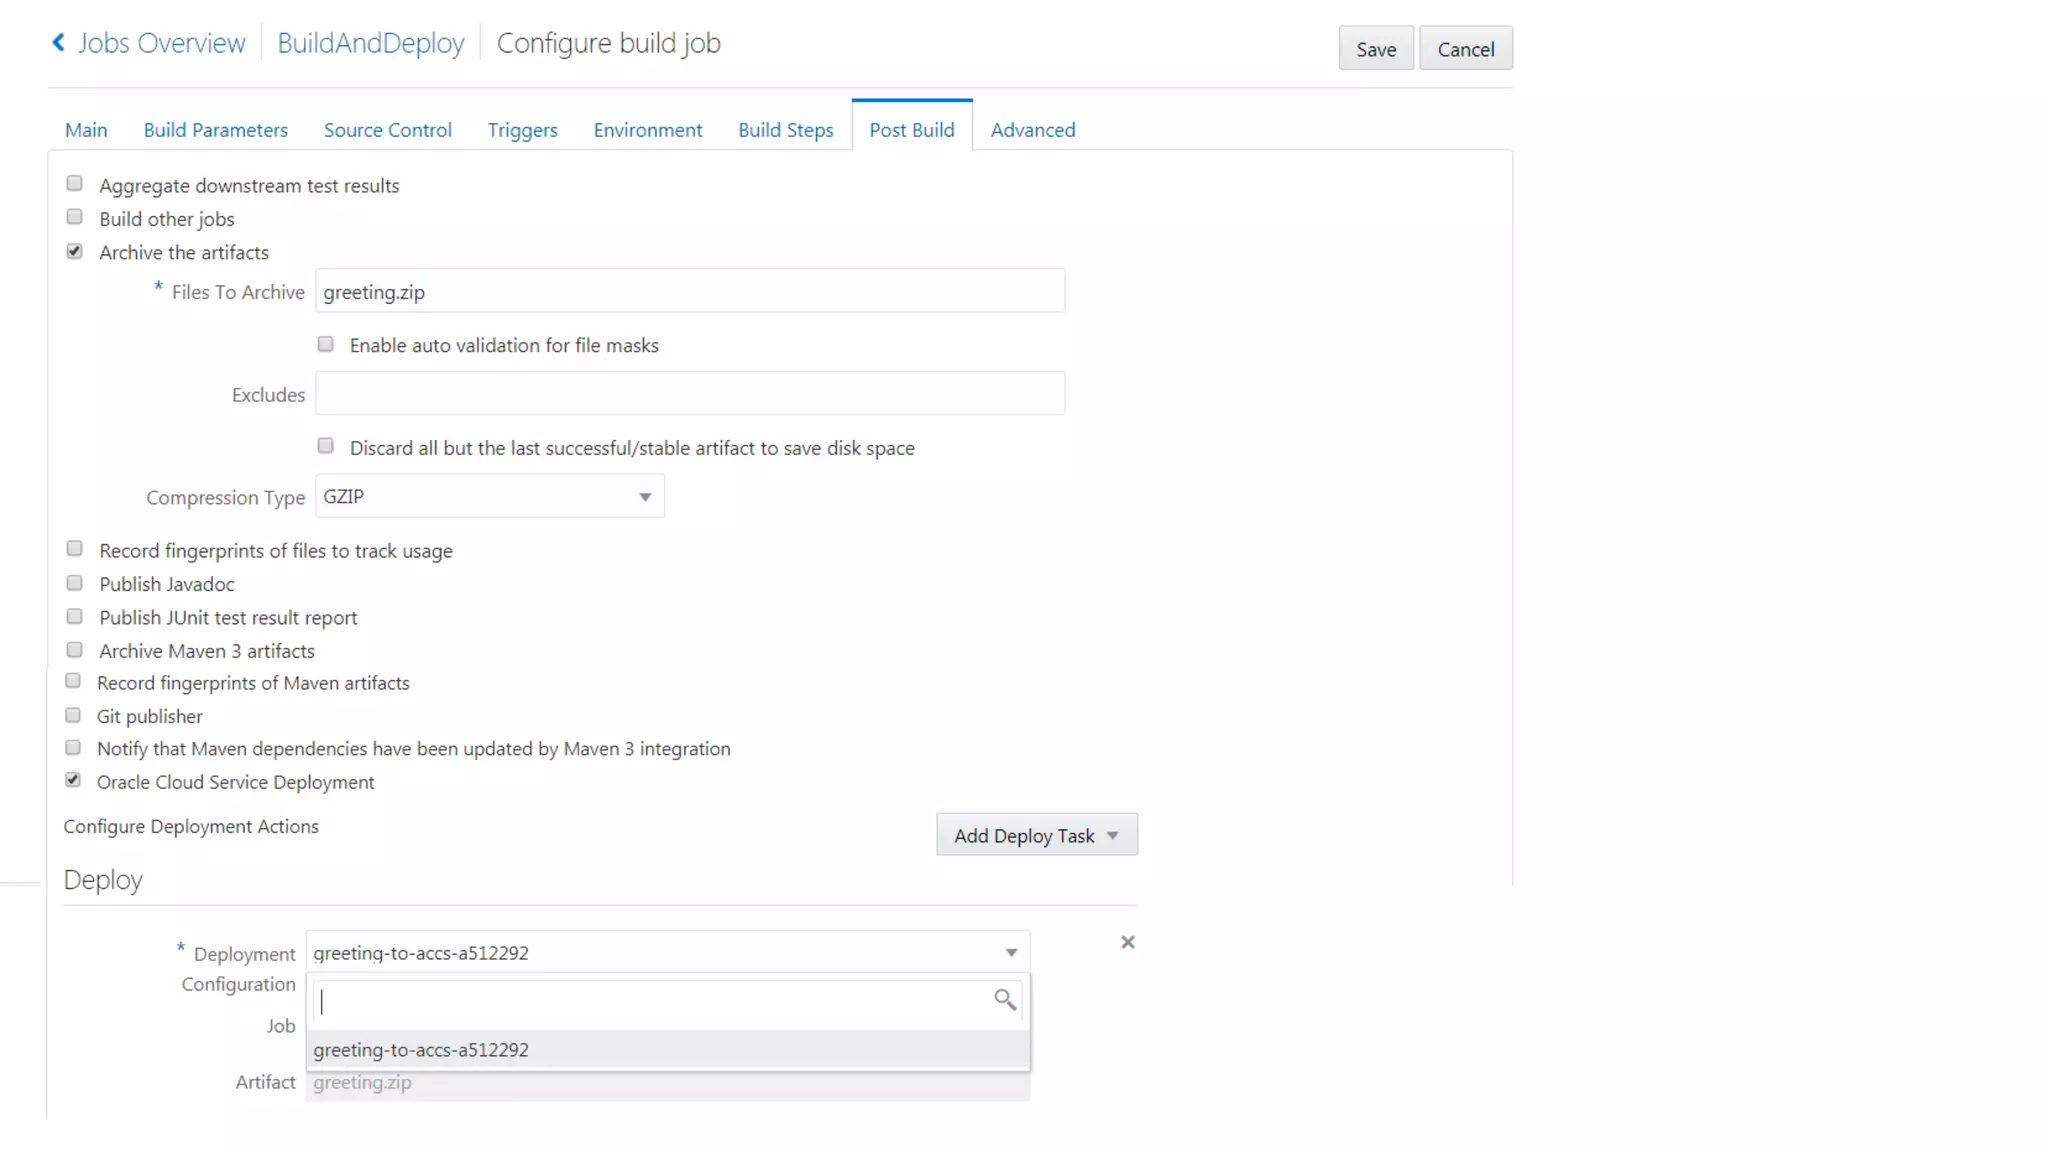This screenshot has height=1152, width=2048.
Task: Remove Deploy task with the X icon
Action: [x=1127, y=942]
